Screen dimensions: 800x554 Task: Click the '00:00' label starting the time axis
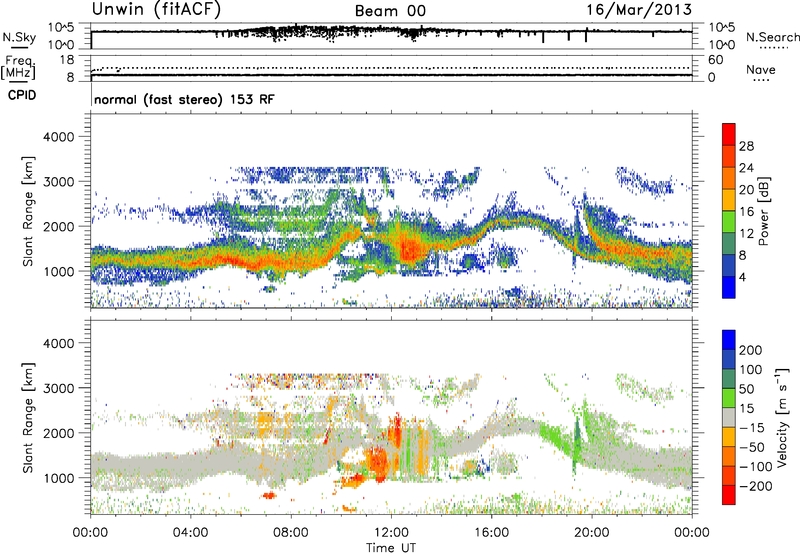point(90,533)
